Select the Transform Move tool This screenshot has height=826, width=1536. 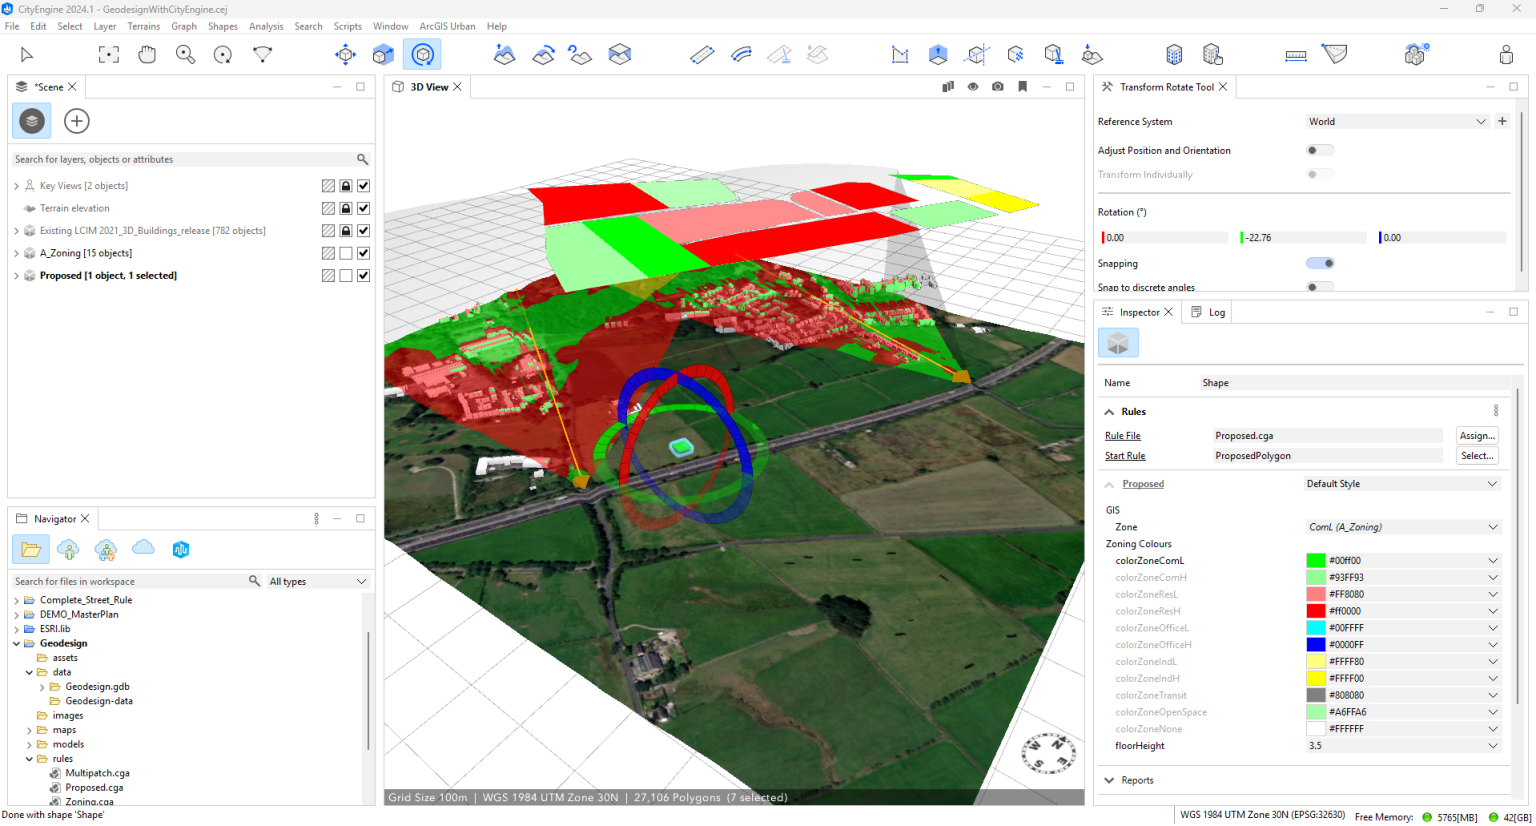tap(345, 54)
